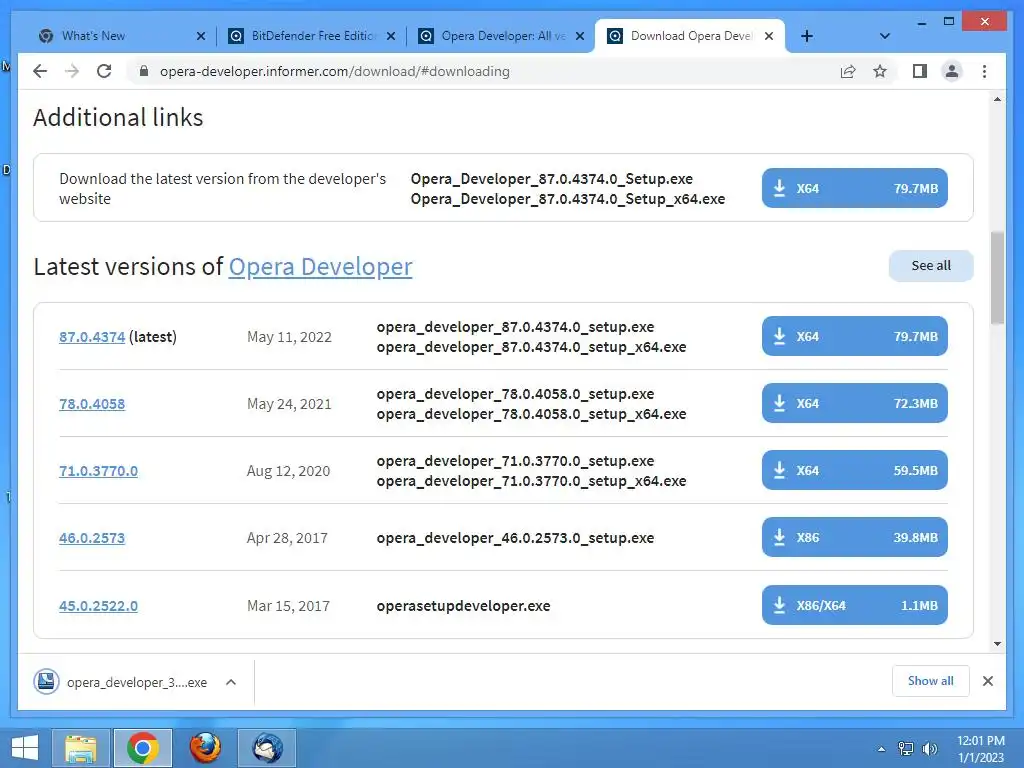
Task: Open version 87.0.4374 link
Action: point(91,337)
